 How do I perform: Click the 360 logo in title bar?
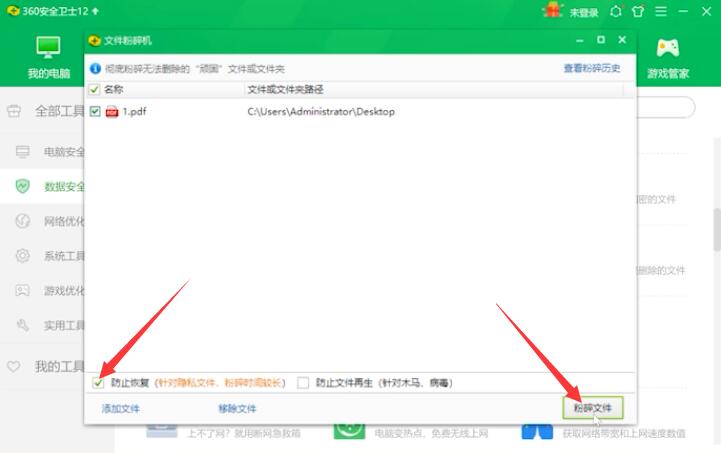click(x=13, y=10)
